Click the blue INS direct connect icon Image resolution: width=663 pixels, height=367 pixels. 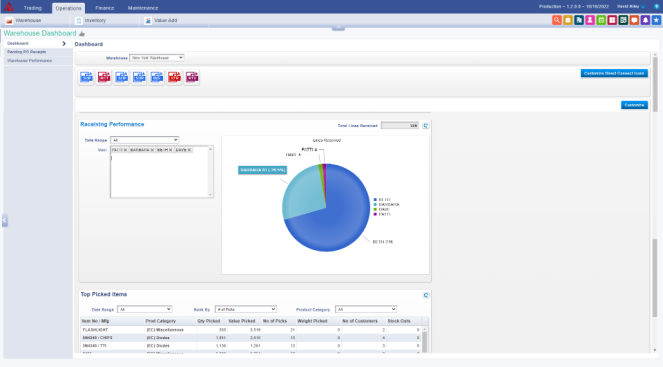157,77
